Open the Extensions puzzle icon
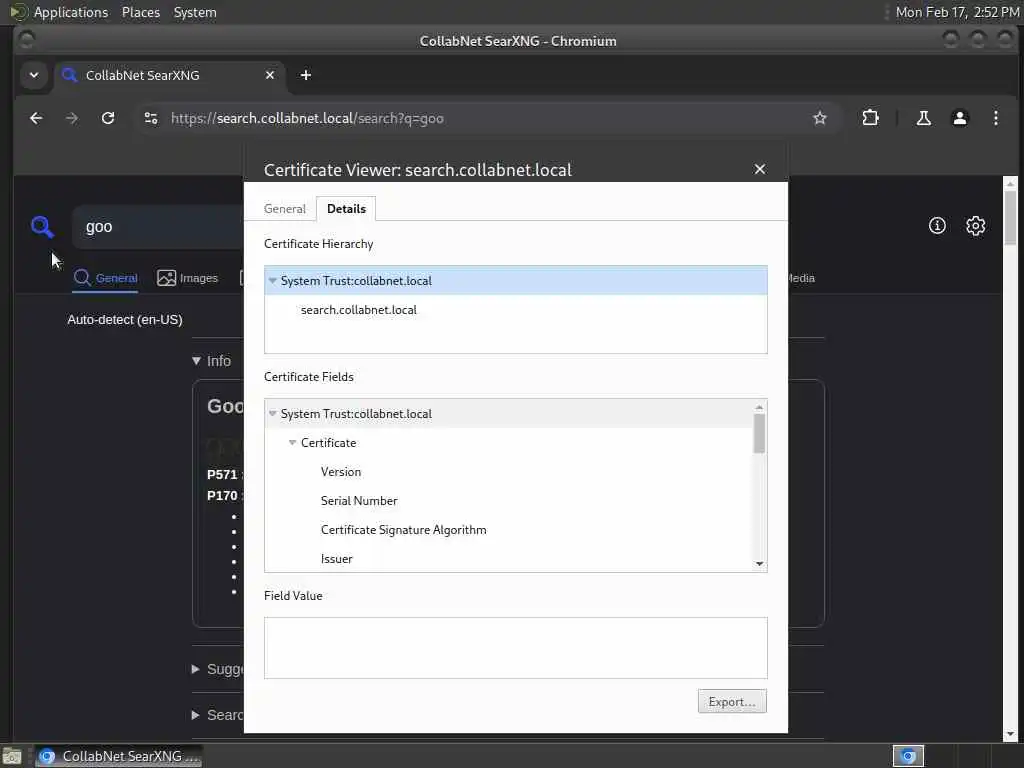The image size is (1024, 768). pyautogui.click(x=870, y=118)
